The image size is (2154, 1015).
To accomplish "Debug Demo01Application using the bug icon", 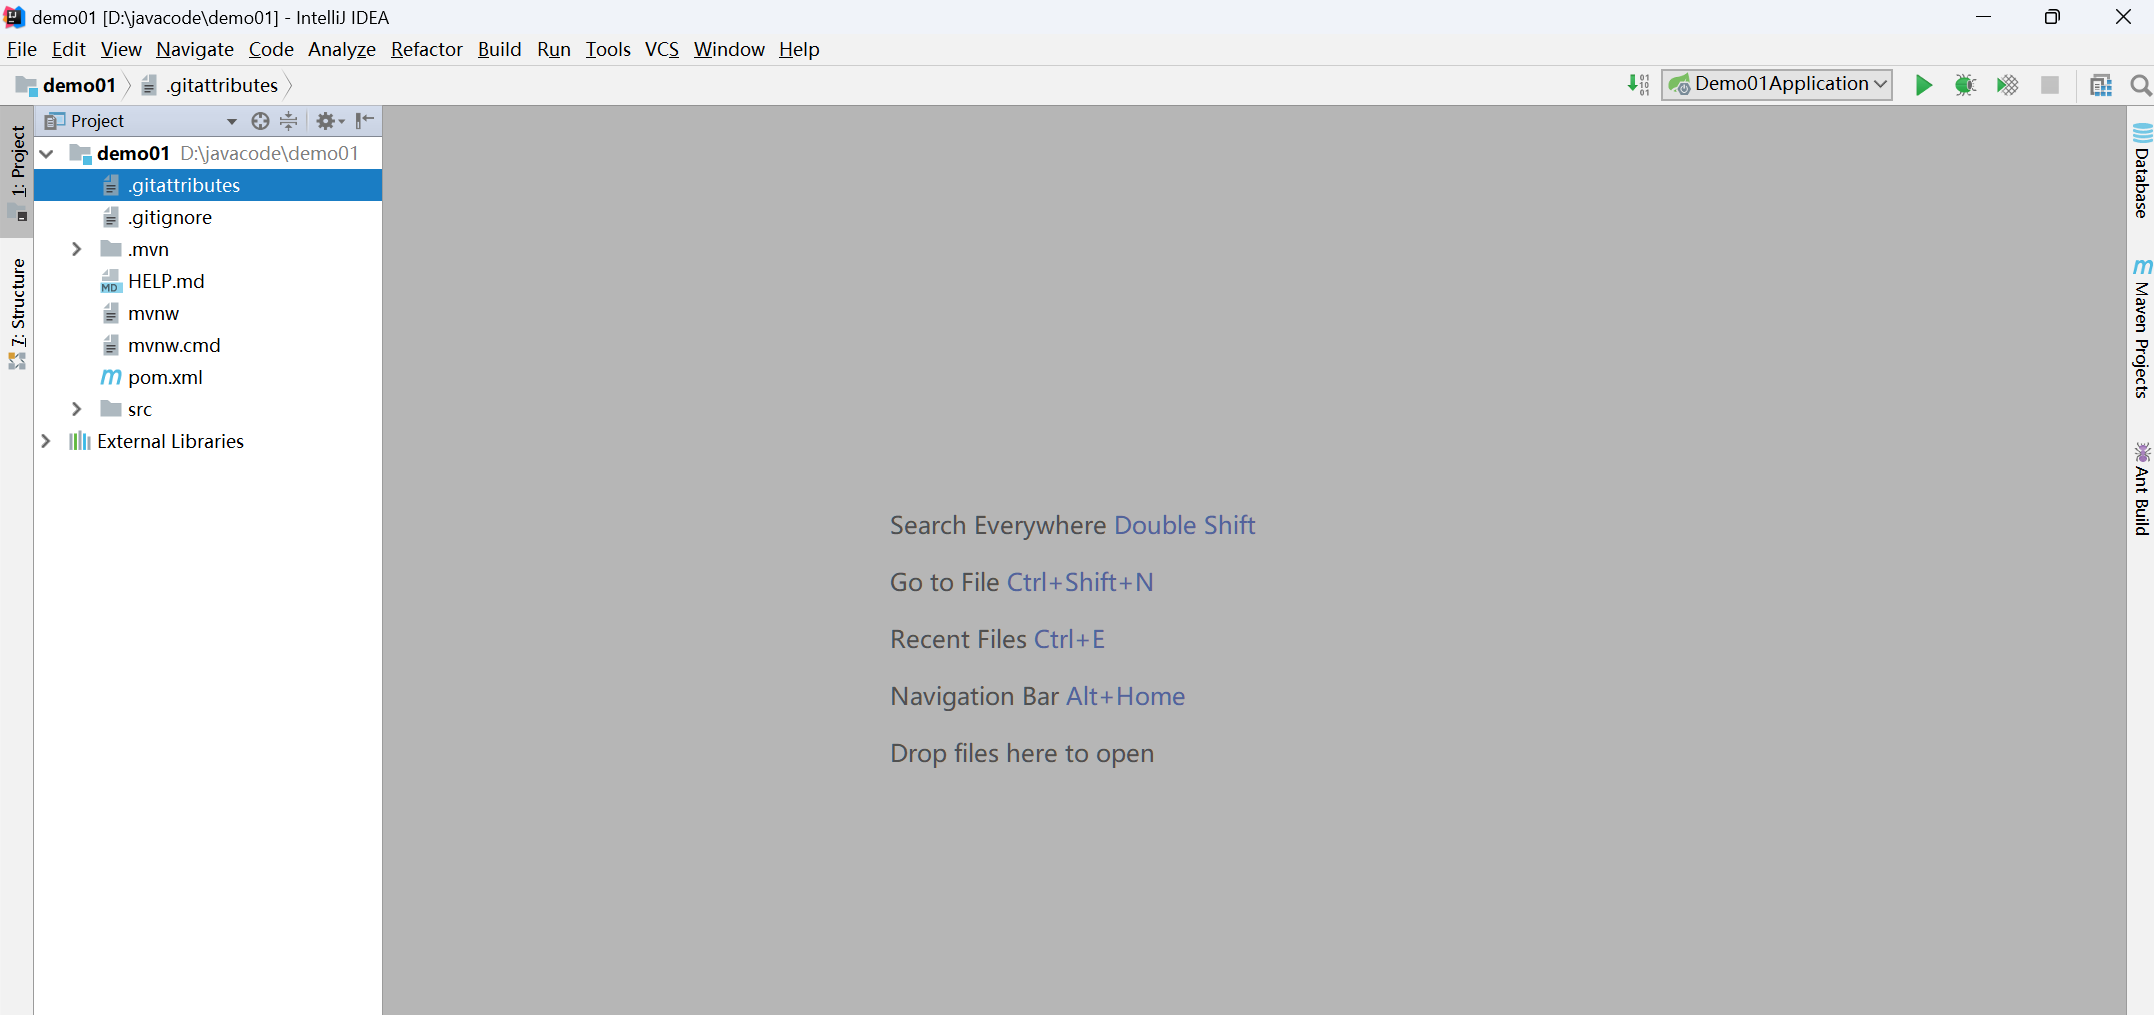I will click(1965, 85).
